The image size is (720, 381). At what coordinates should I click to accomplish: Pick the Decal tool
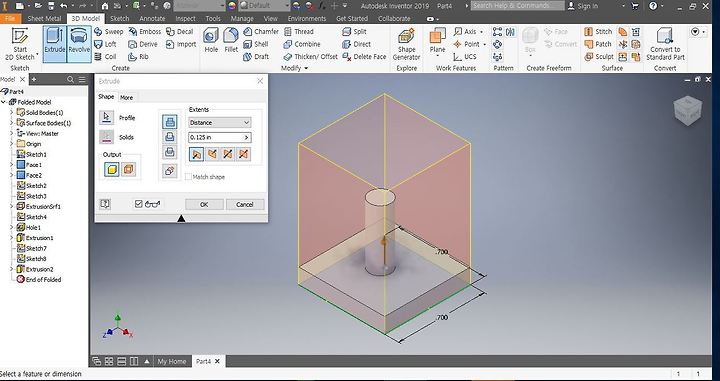point(180,32)
